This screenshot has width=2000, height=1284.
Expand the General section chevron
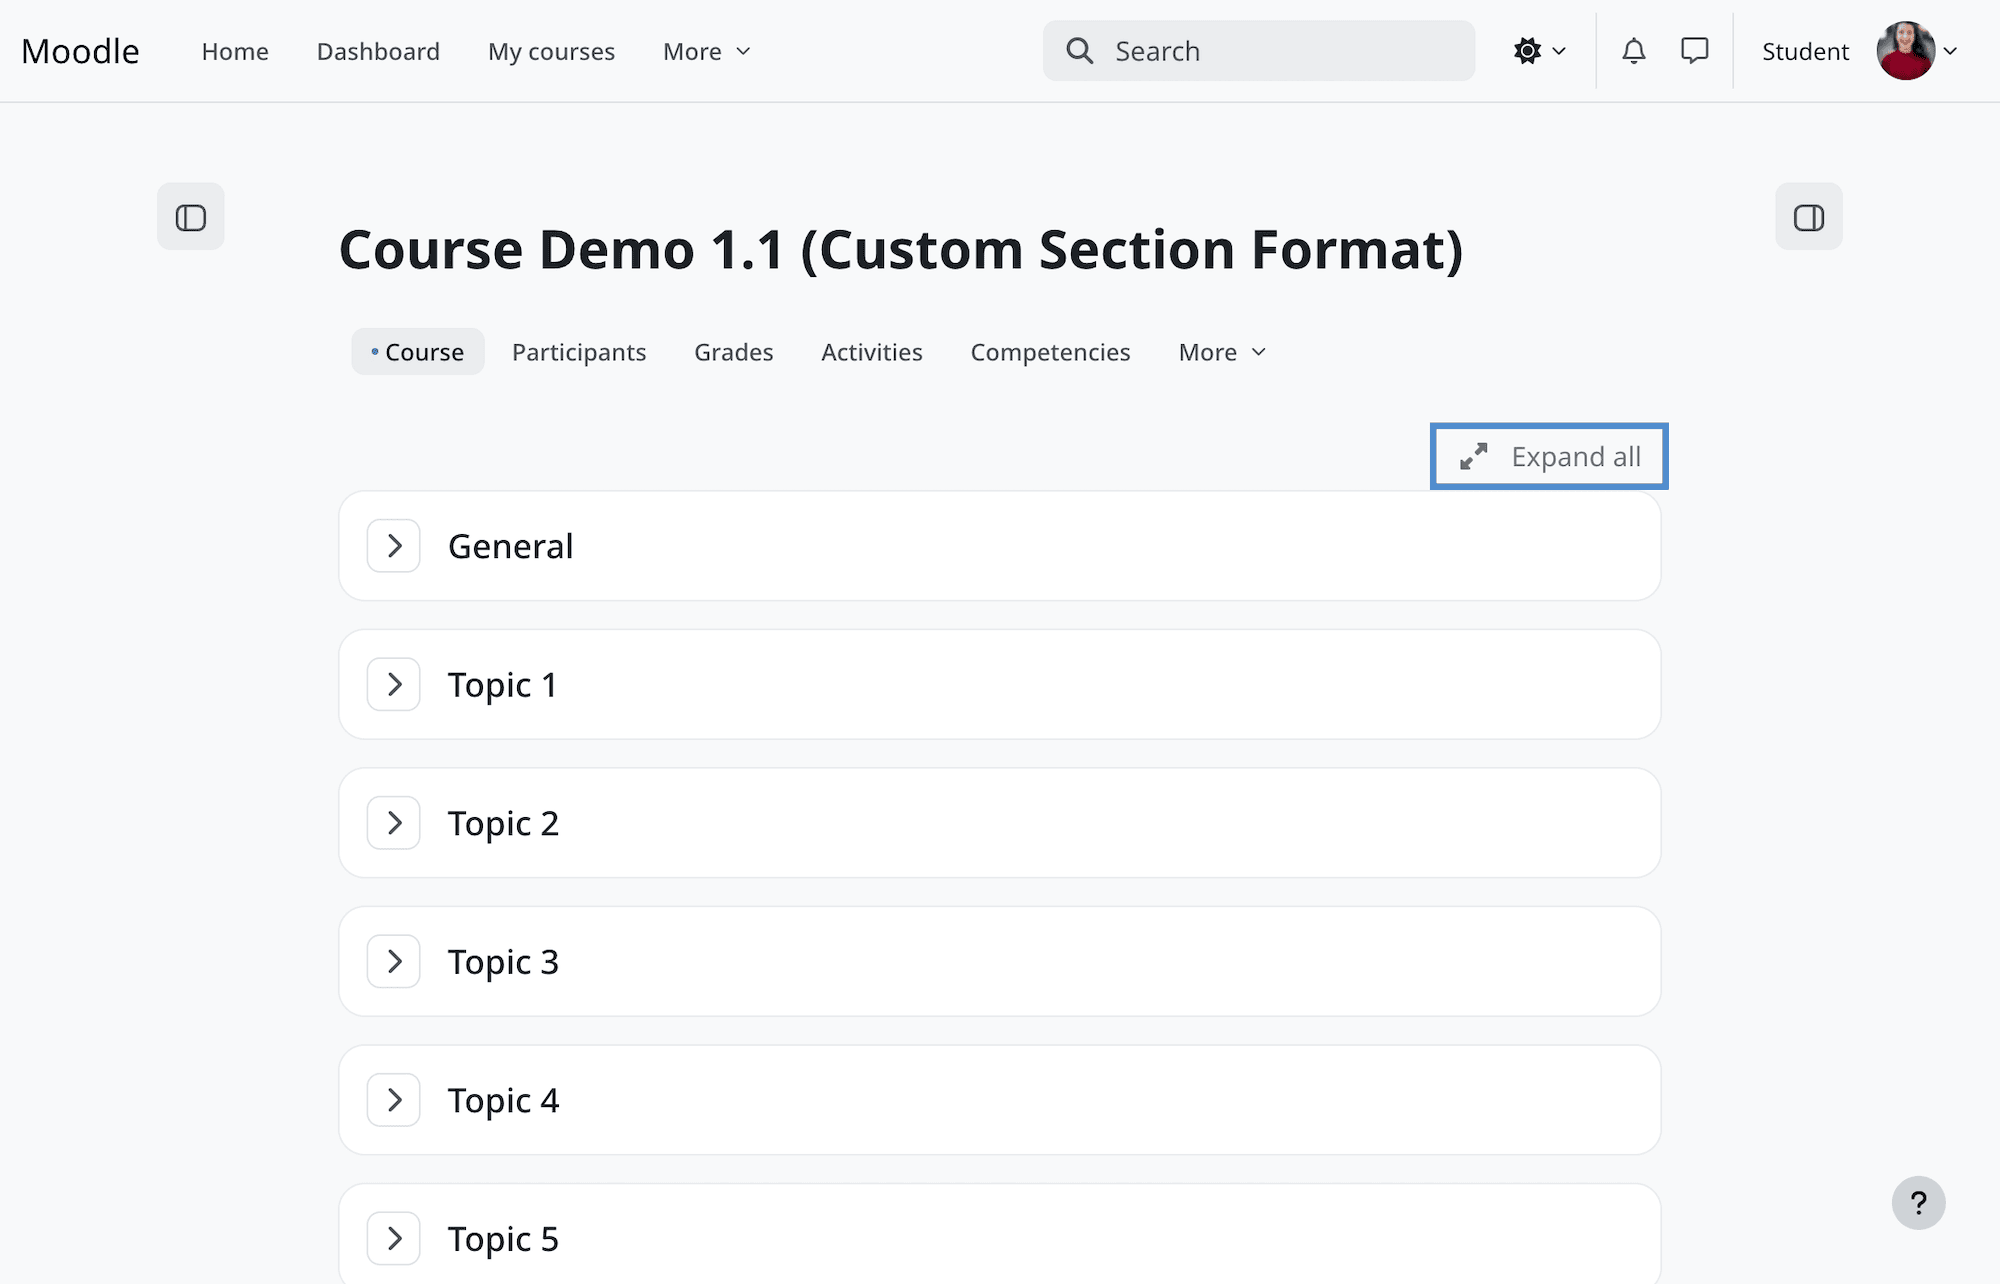(394, 546)
